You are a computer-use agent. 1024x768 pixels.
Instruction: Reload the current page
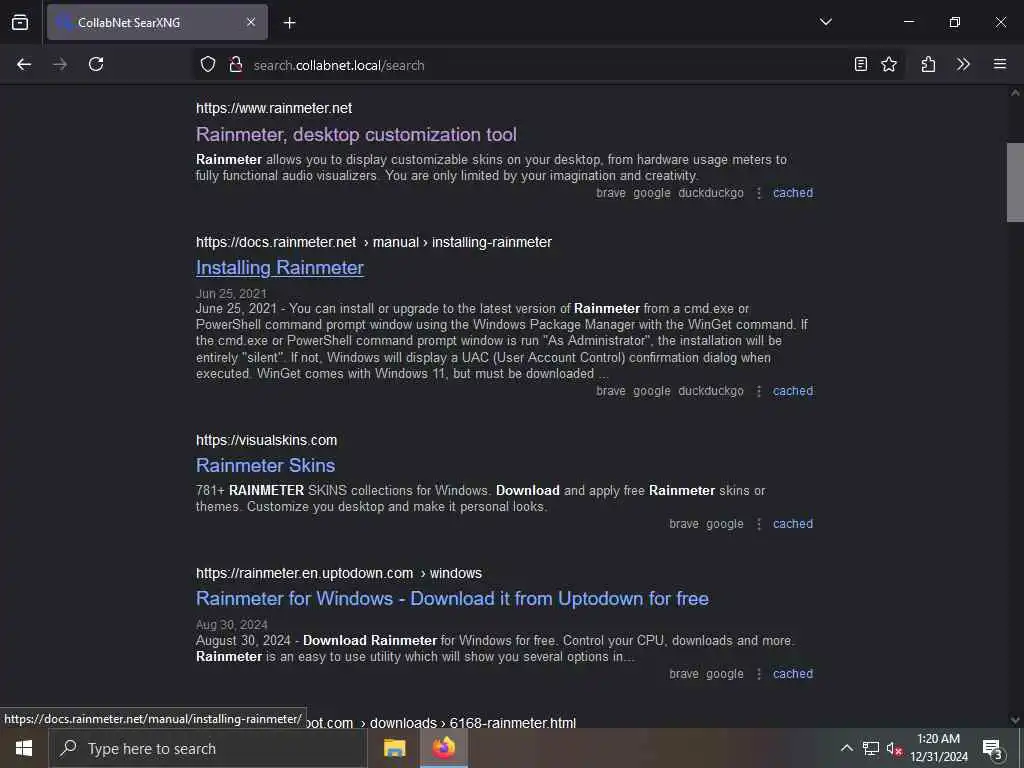(x=96, y=64)
